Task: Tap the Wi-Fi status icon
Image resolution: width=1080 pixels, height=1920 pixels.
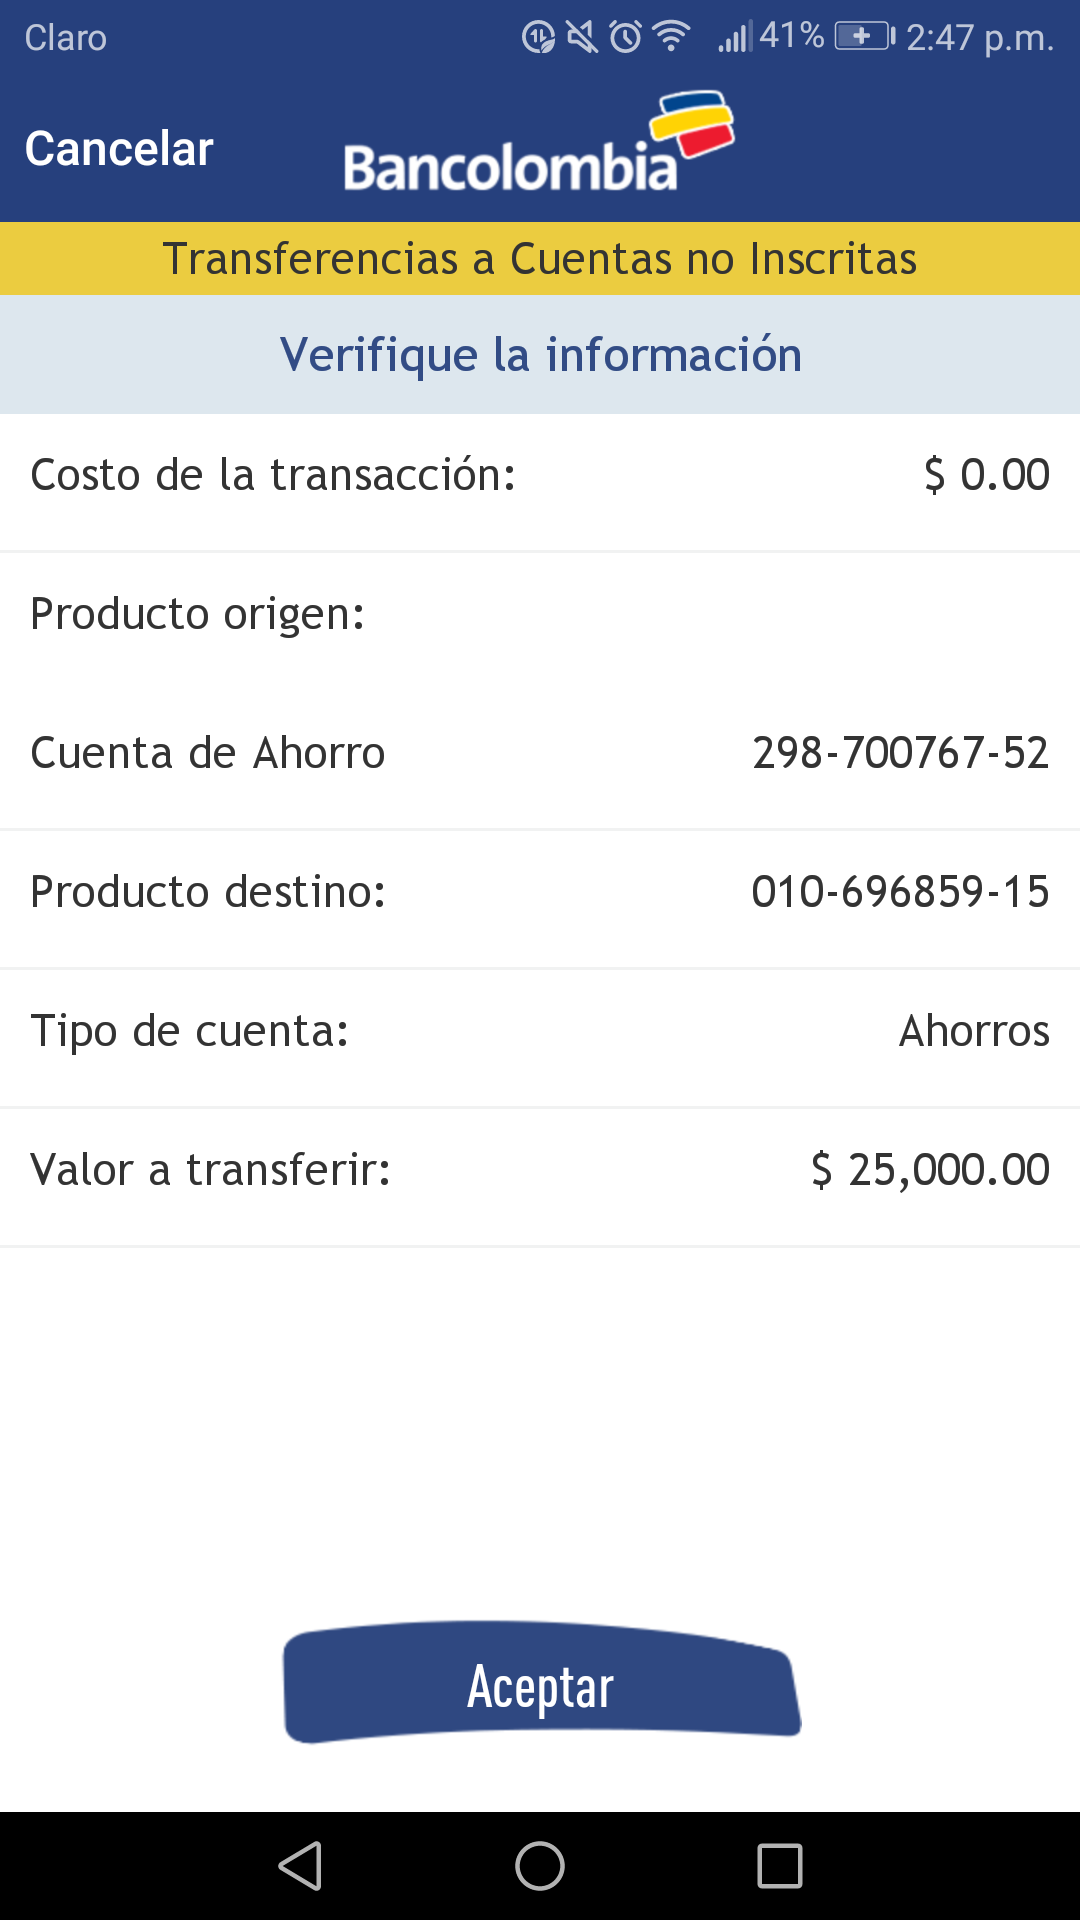Action: point(671,37)
